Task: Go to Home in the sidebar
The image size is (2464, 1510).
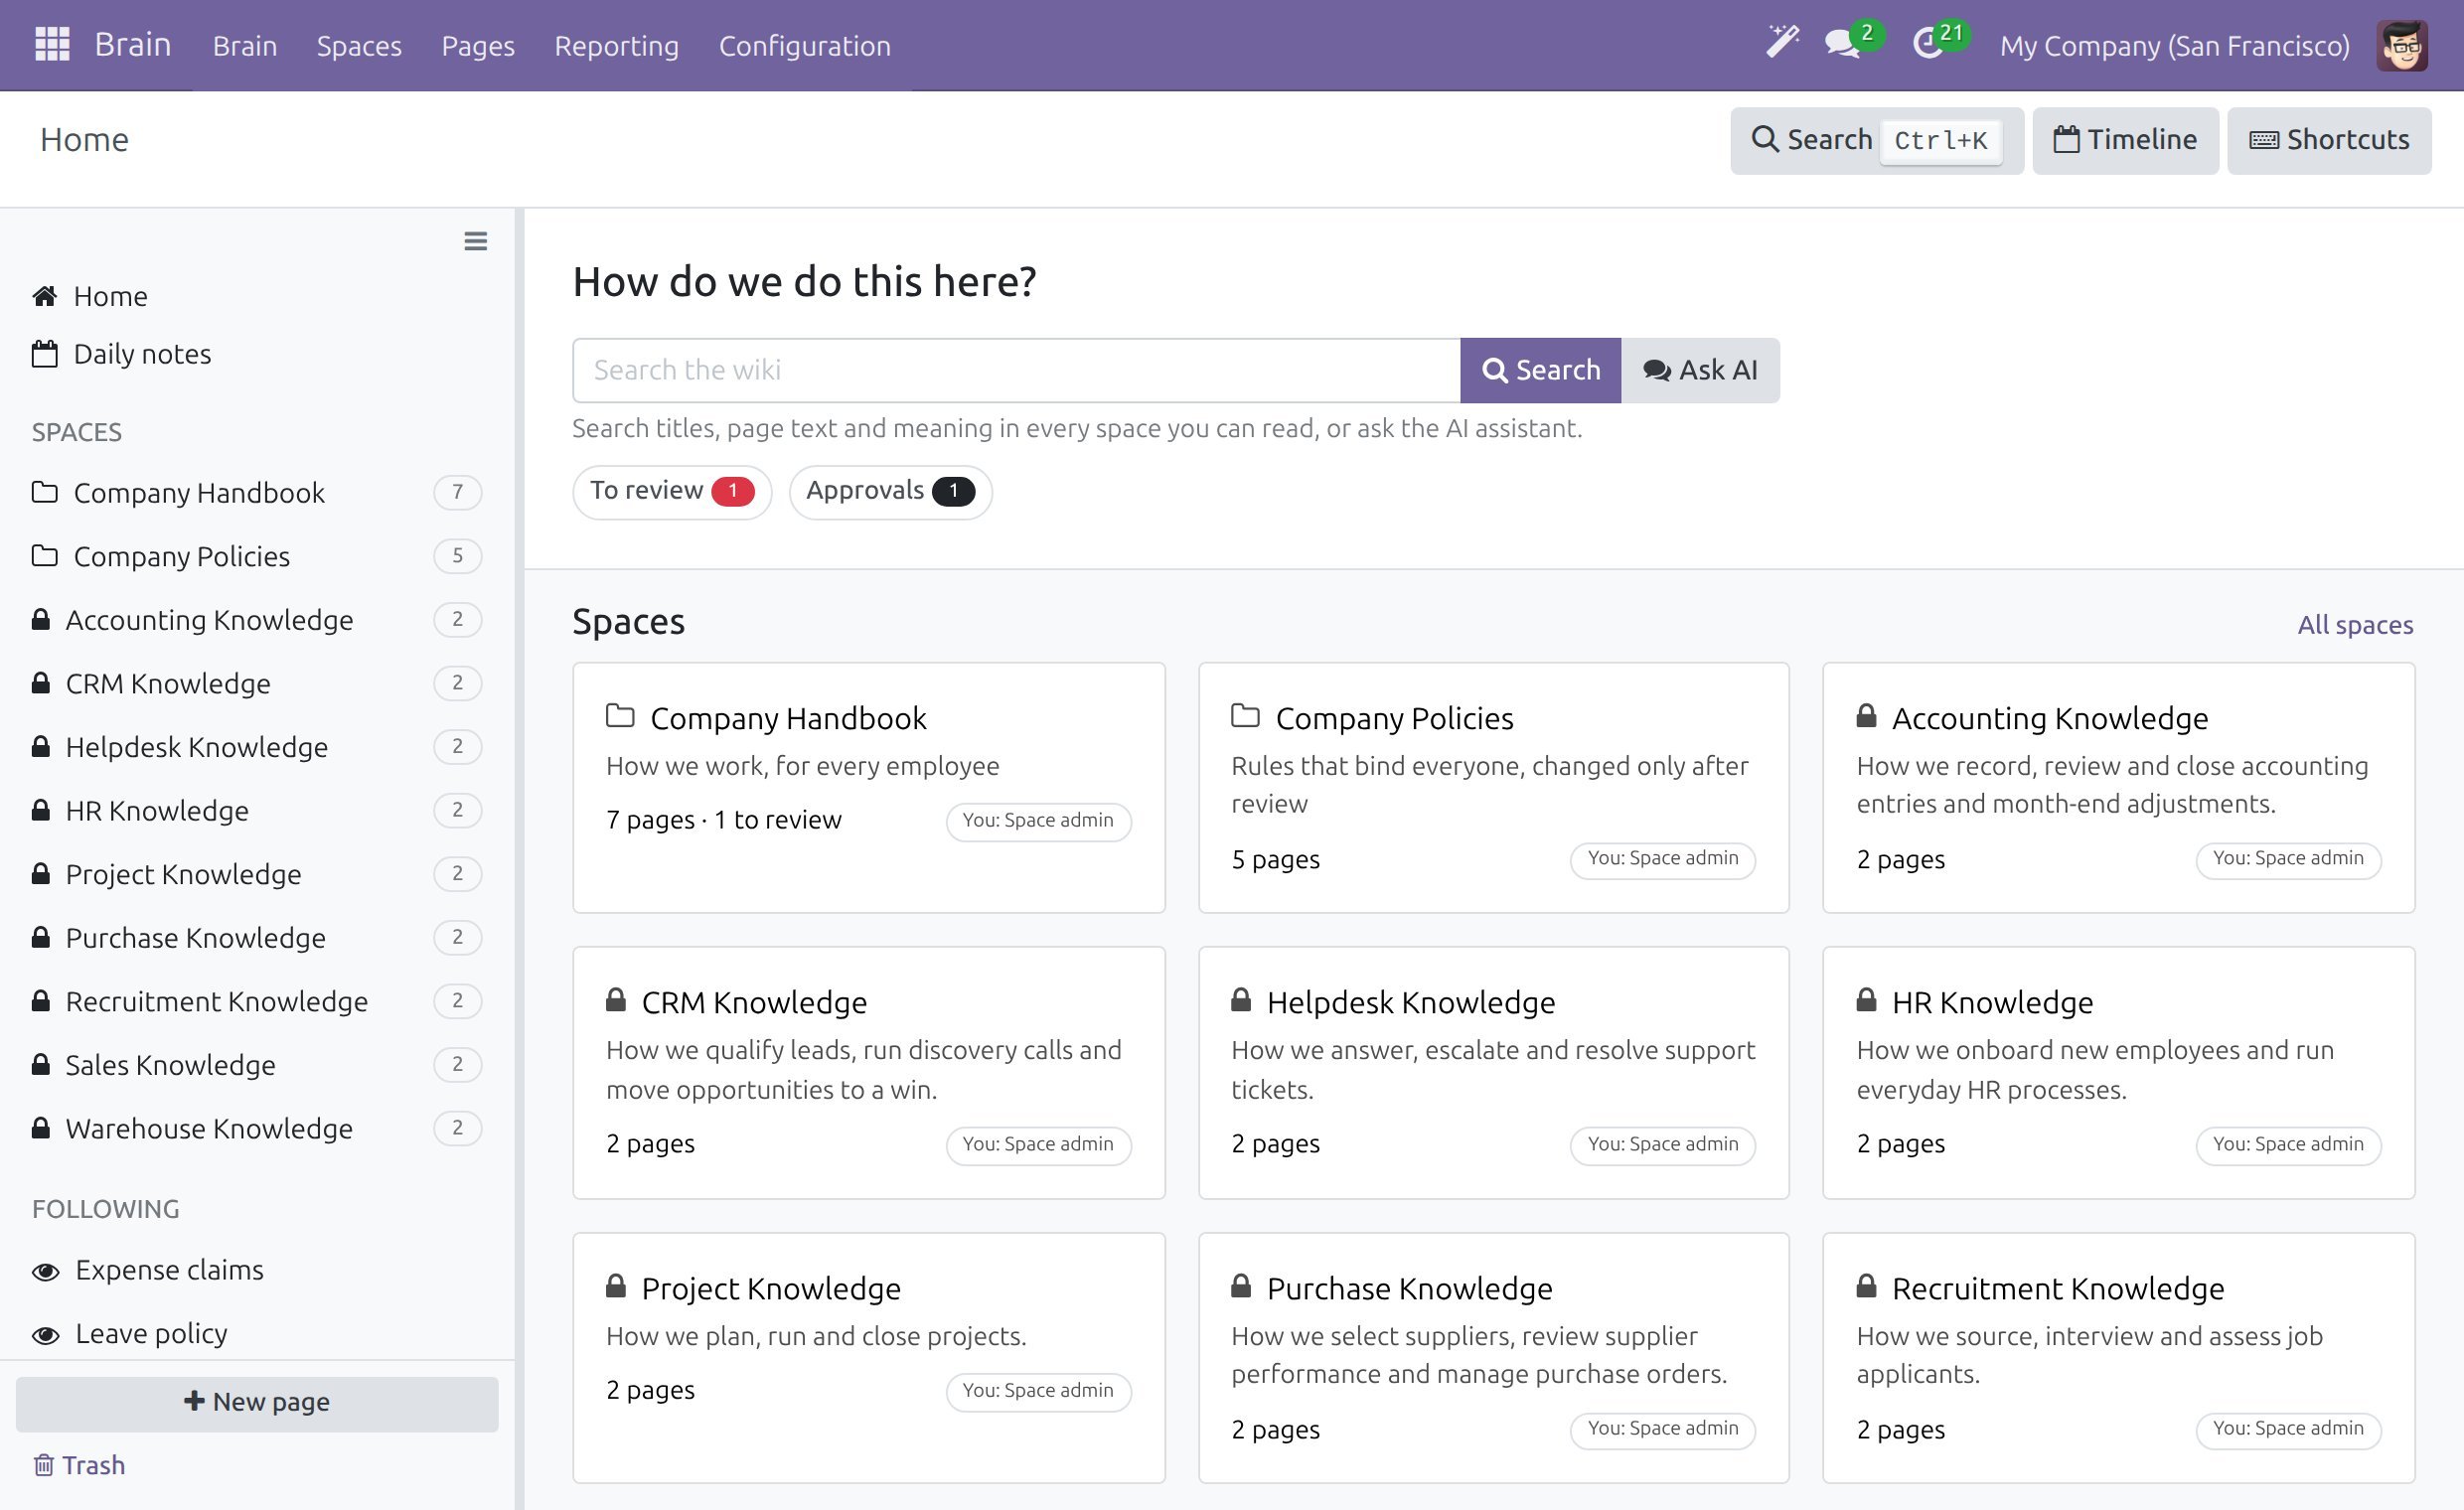Action: (x=257, y=296)
